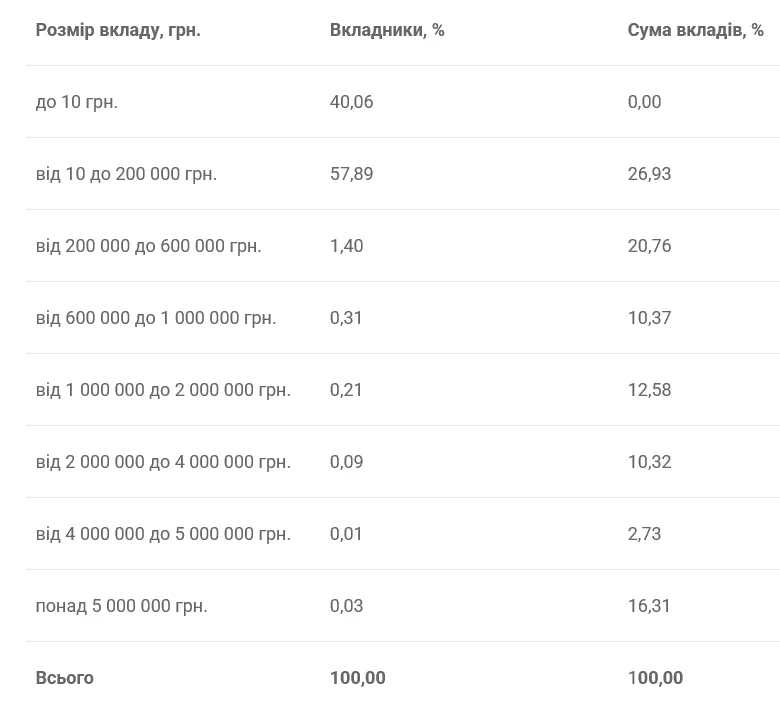This screenshot has height=704, width=780.
Task: Click 'від 4 000 000 до 5 000 000 грн.' label
Action: 163,534
